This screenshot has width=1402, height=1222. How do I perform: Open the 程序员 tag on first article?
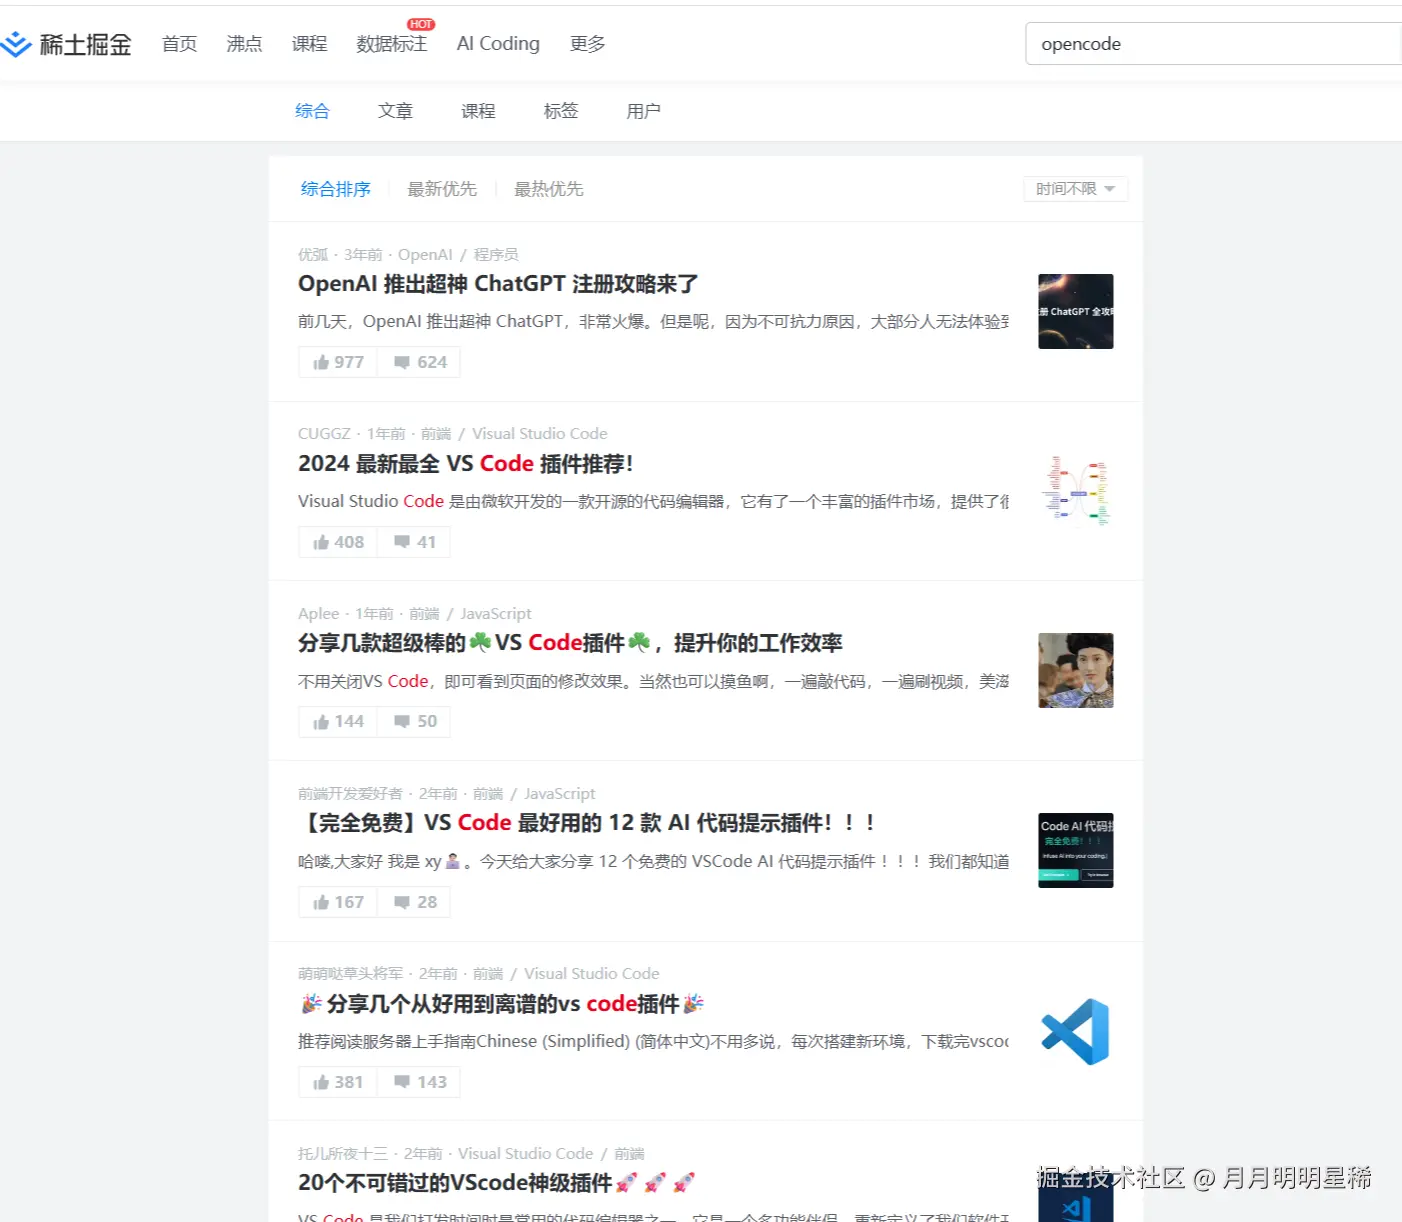(496, 254)
